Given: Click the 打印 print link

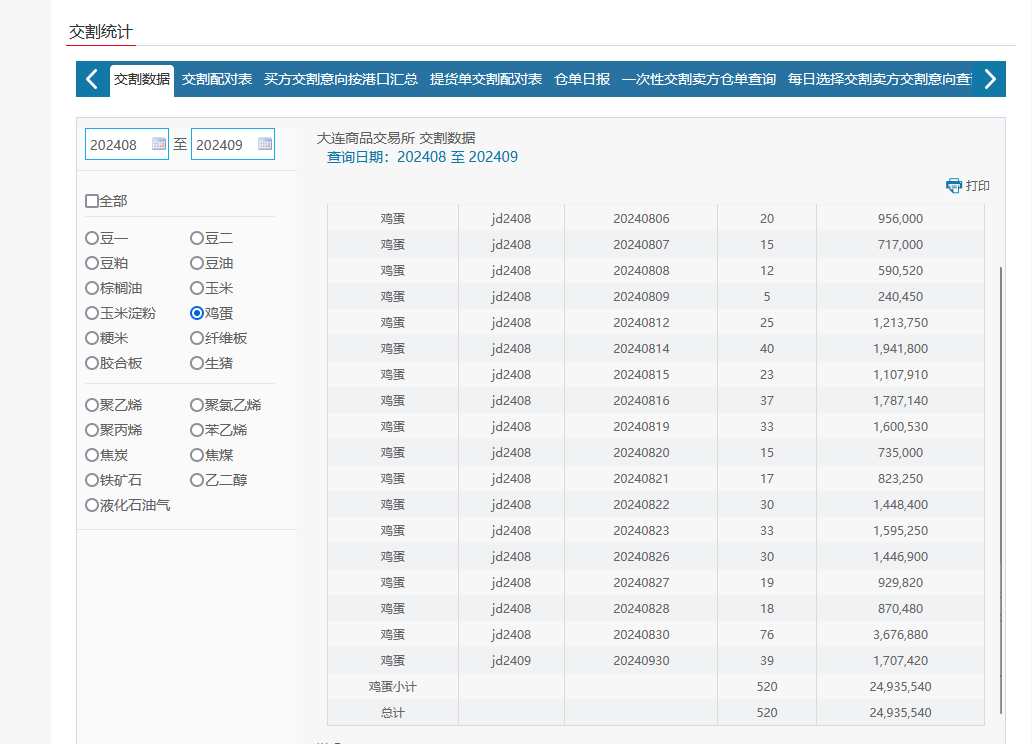Looking at the screenshot, I should tap(977, 186).
